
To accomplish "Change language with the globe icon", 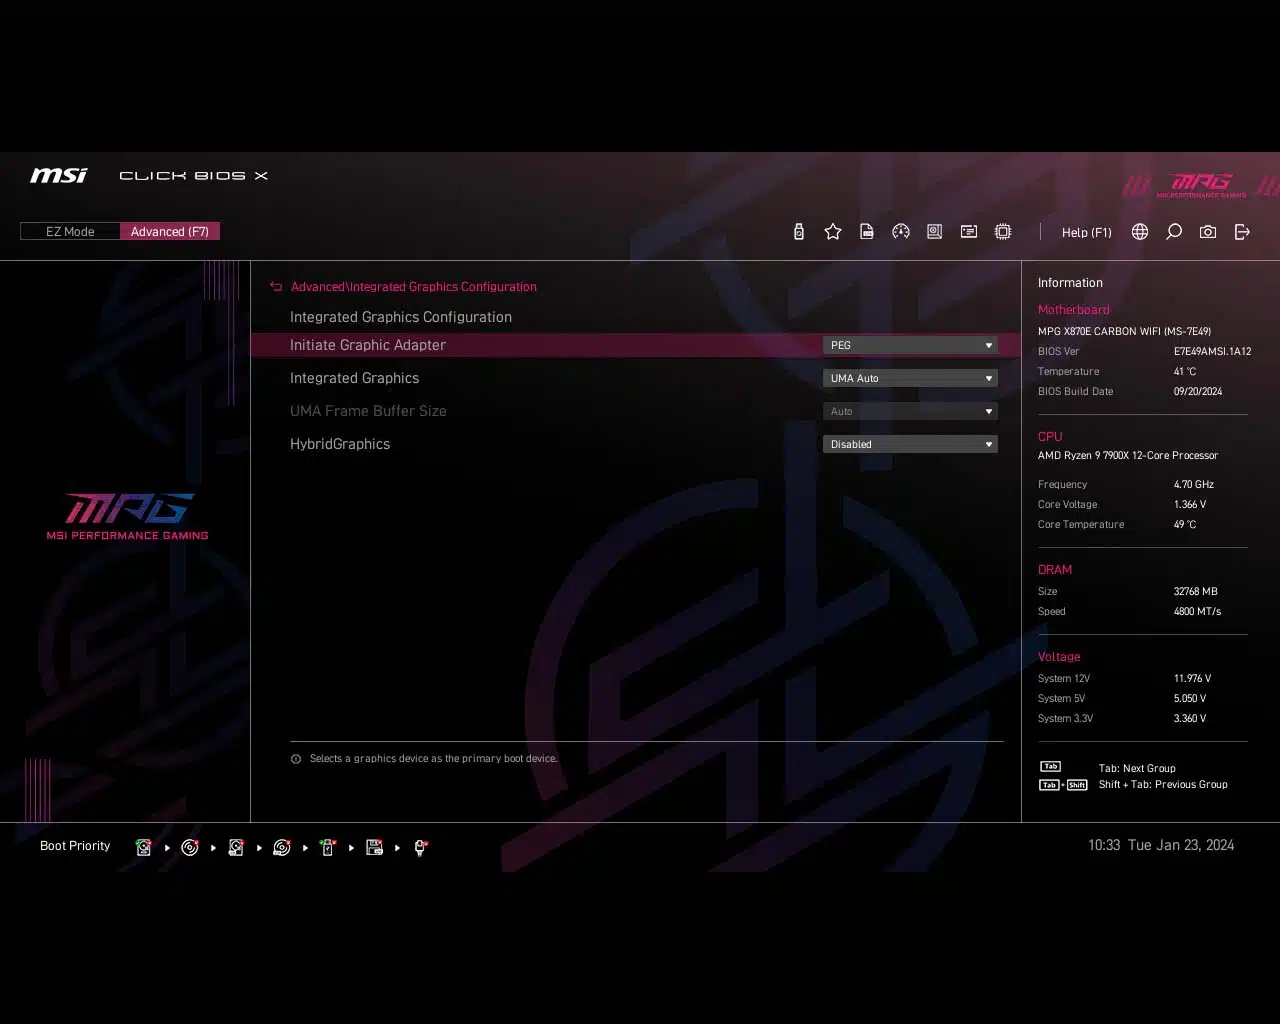I will pos(1140,232).
